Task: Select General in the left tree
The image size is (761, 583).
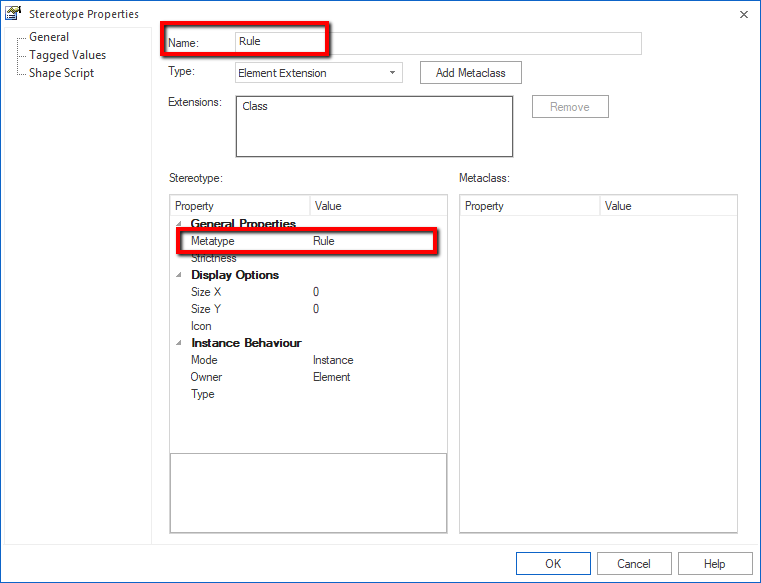Action: tap(49, 37)
